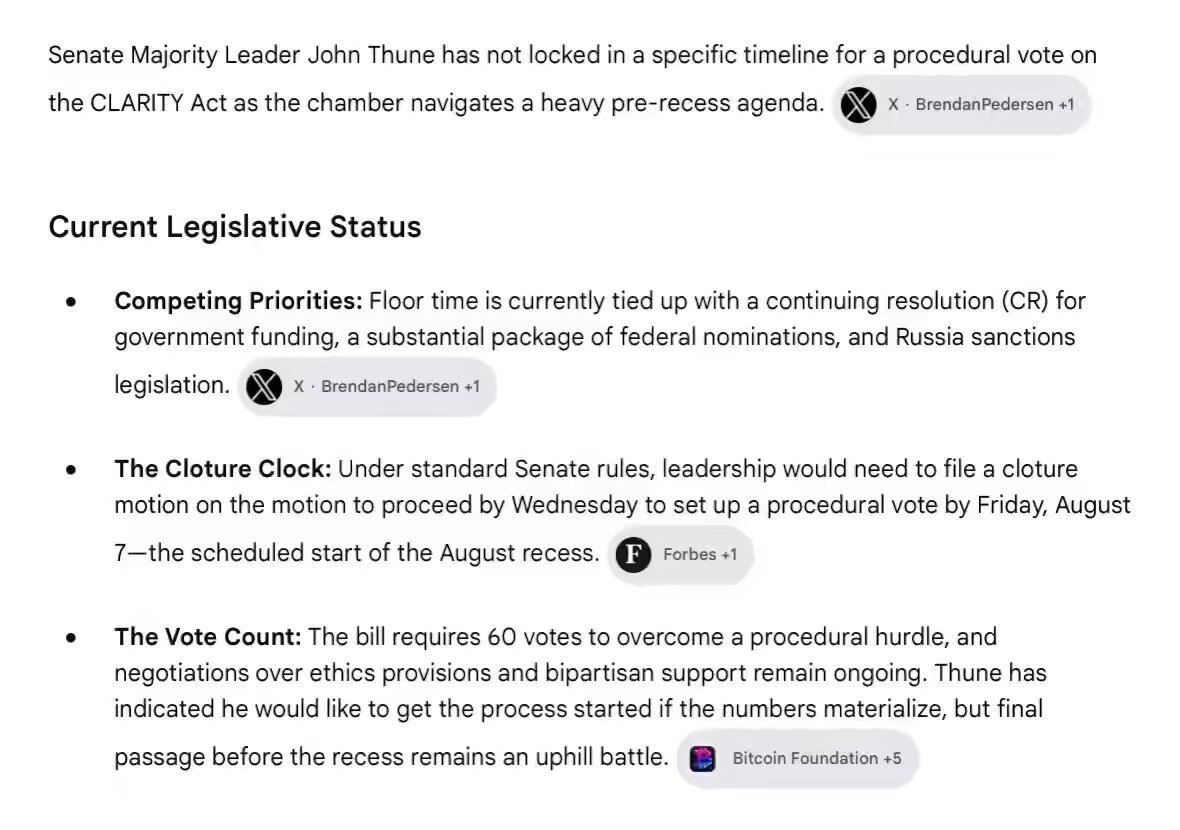Image resolution: width=1180 pixels, height=830 pixels.
Task: Click the bullet point before Competing Priorities
Action: (x=71, y=303)
